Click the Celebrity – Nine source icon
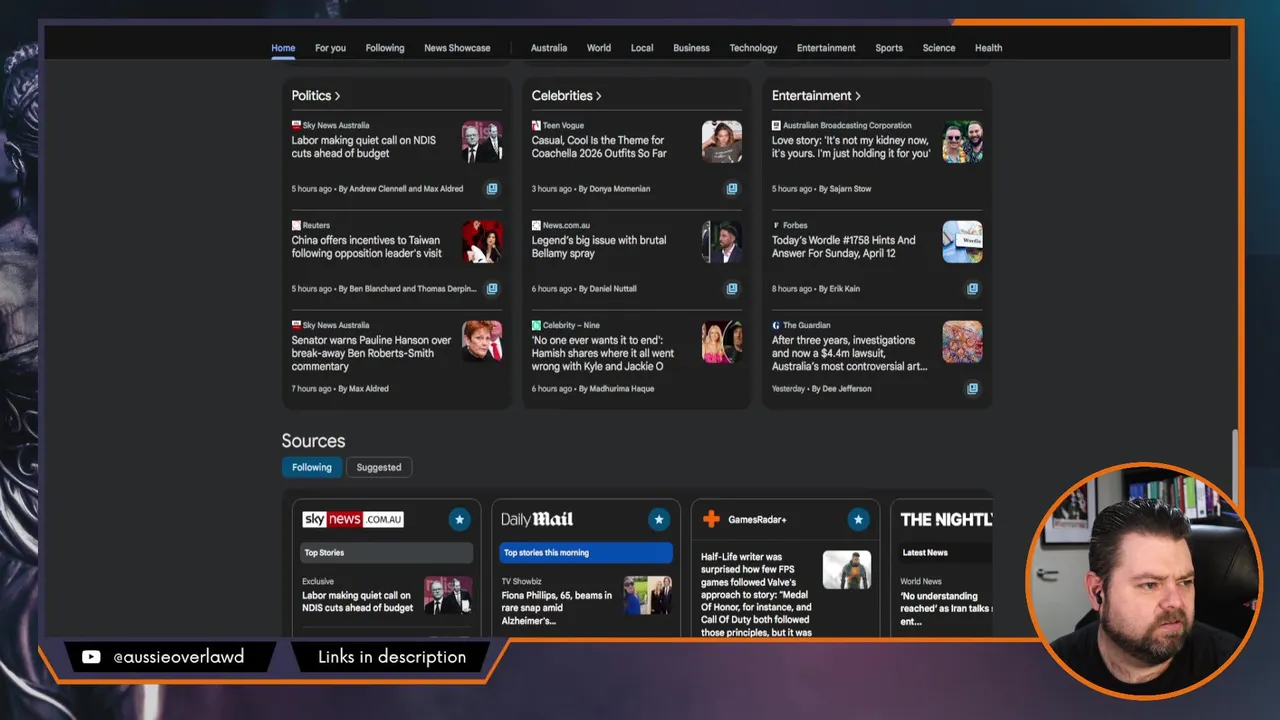The image size is (1280, 720). pos(536,325)
